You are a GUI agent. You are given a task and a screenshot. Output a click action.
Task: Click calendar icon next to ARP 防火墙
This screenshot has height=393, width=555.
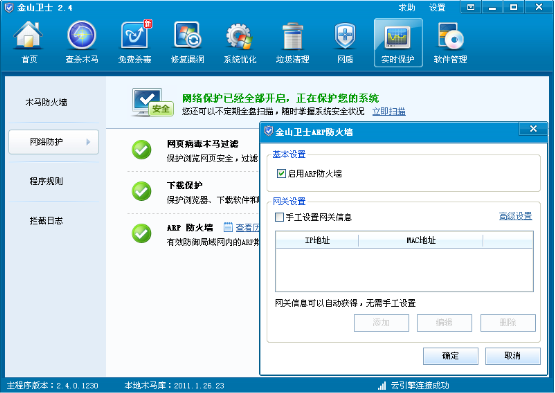[x=228, y=227]
